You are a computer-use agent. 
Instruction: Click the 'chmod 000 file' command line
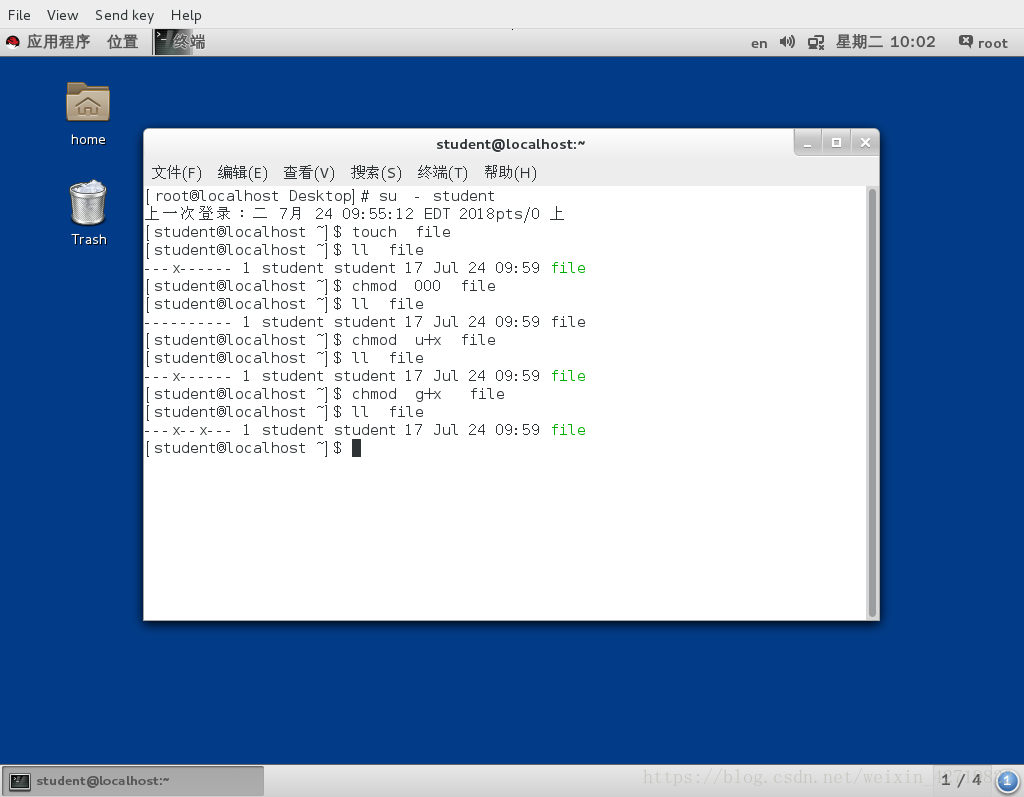[x=320, y=286]
